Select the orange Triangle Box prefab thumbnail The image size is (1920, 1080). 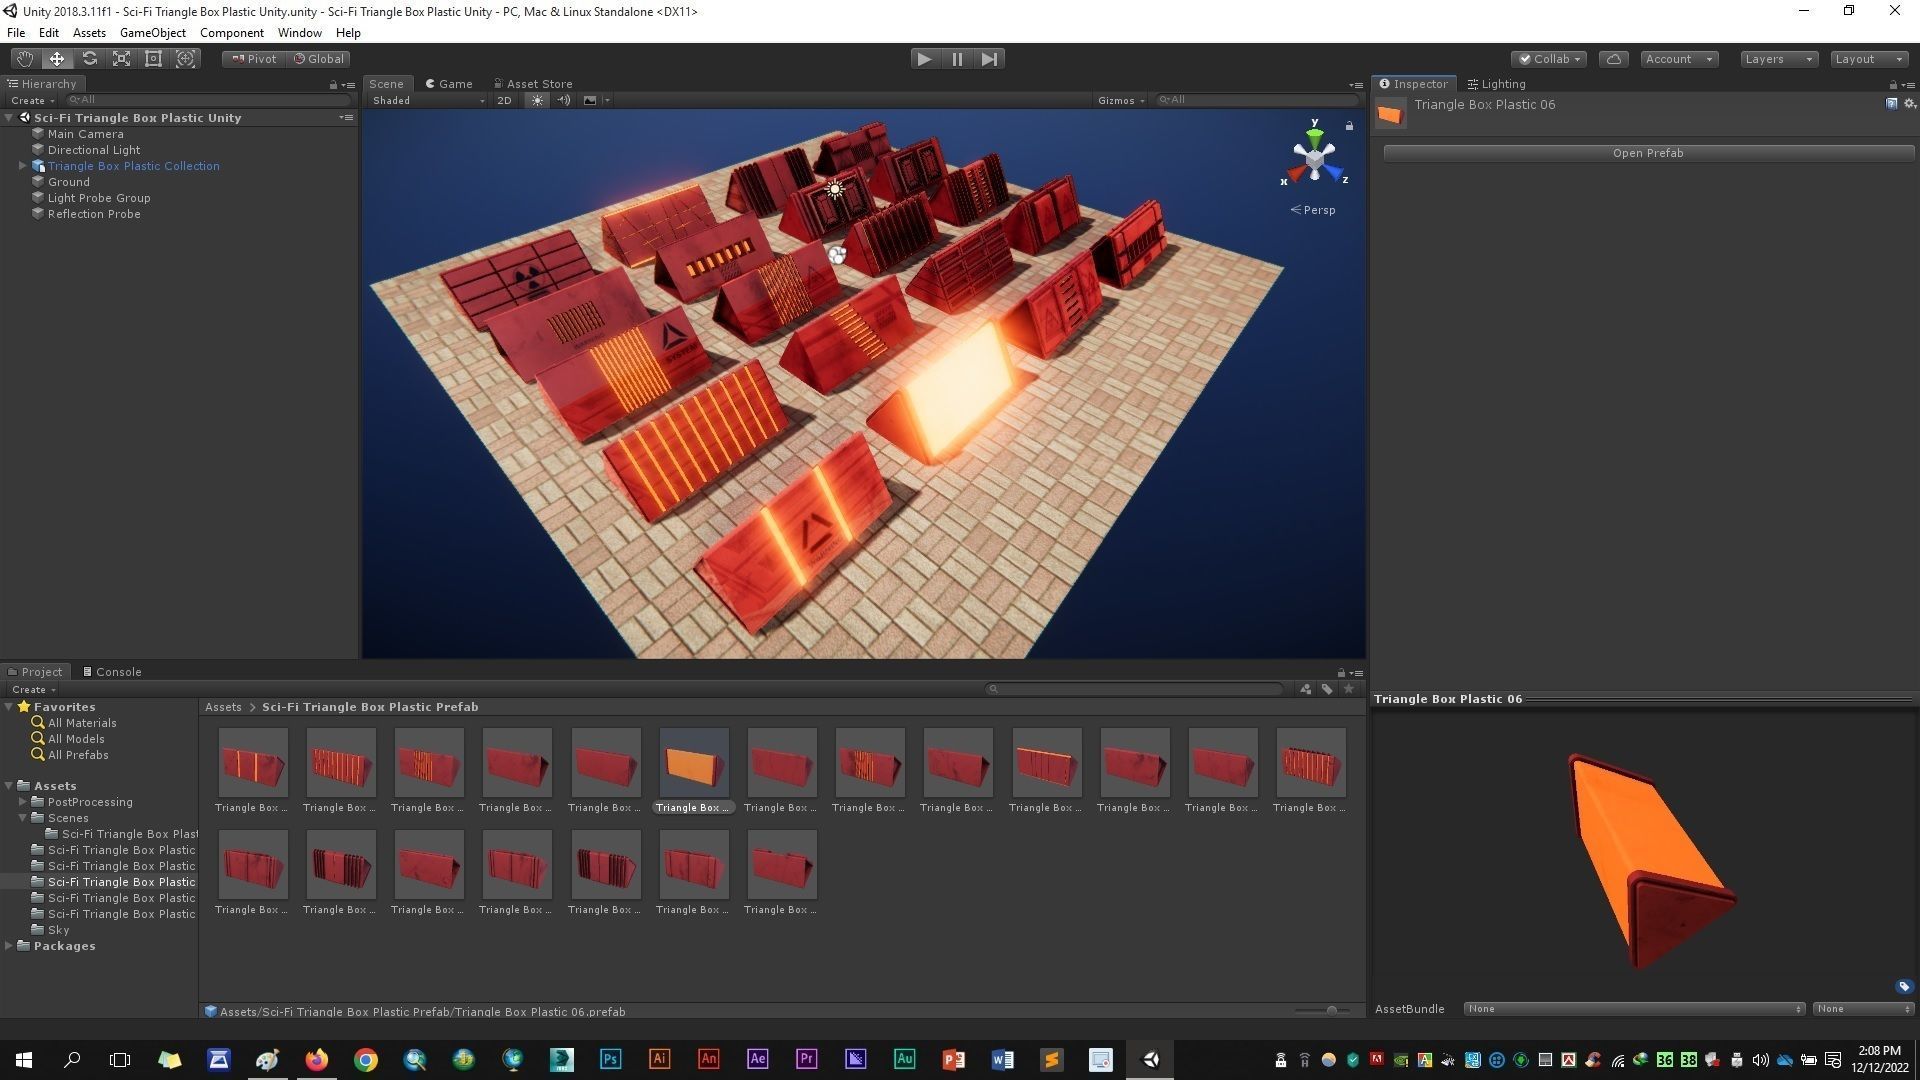pos(693,763)
